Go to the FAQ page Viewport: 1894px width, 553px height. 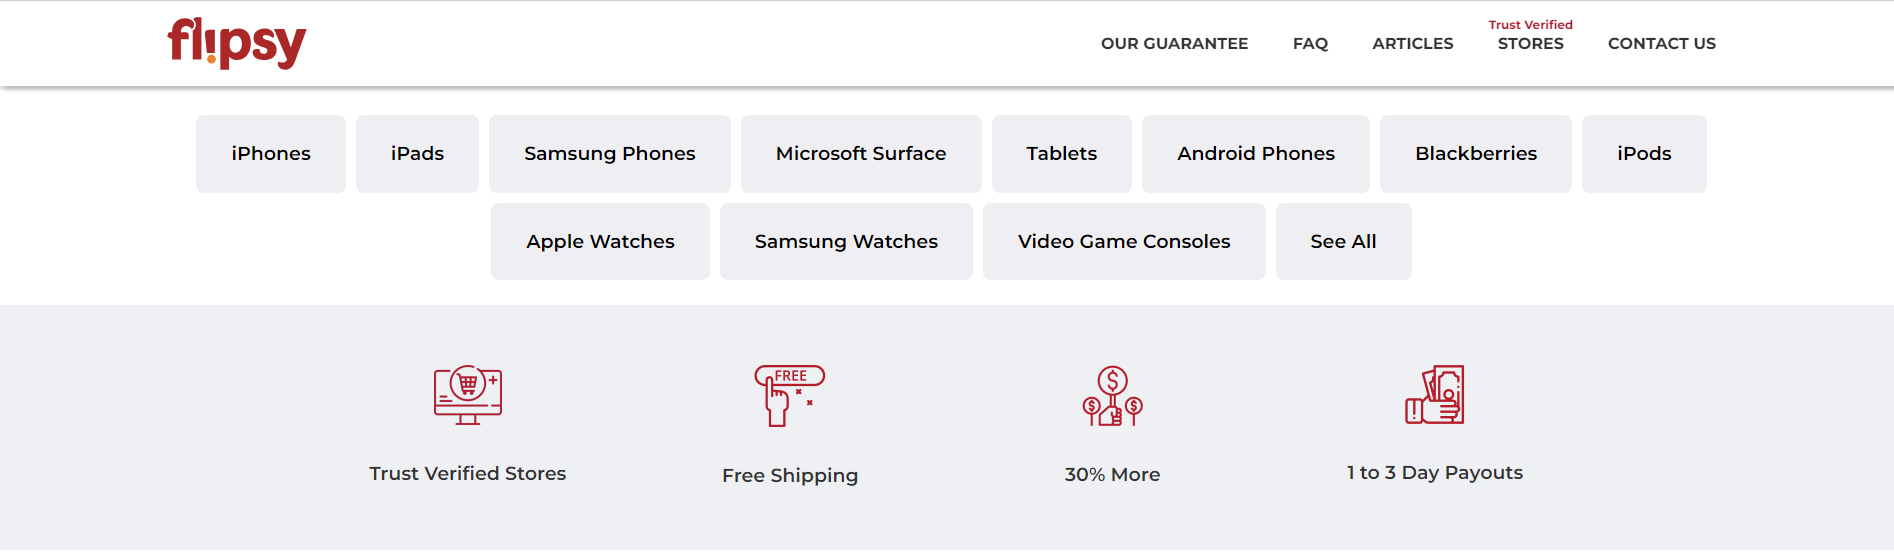pyautogui.click(x=1310, y=43)
